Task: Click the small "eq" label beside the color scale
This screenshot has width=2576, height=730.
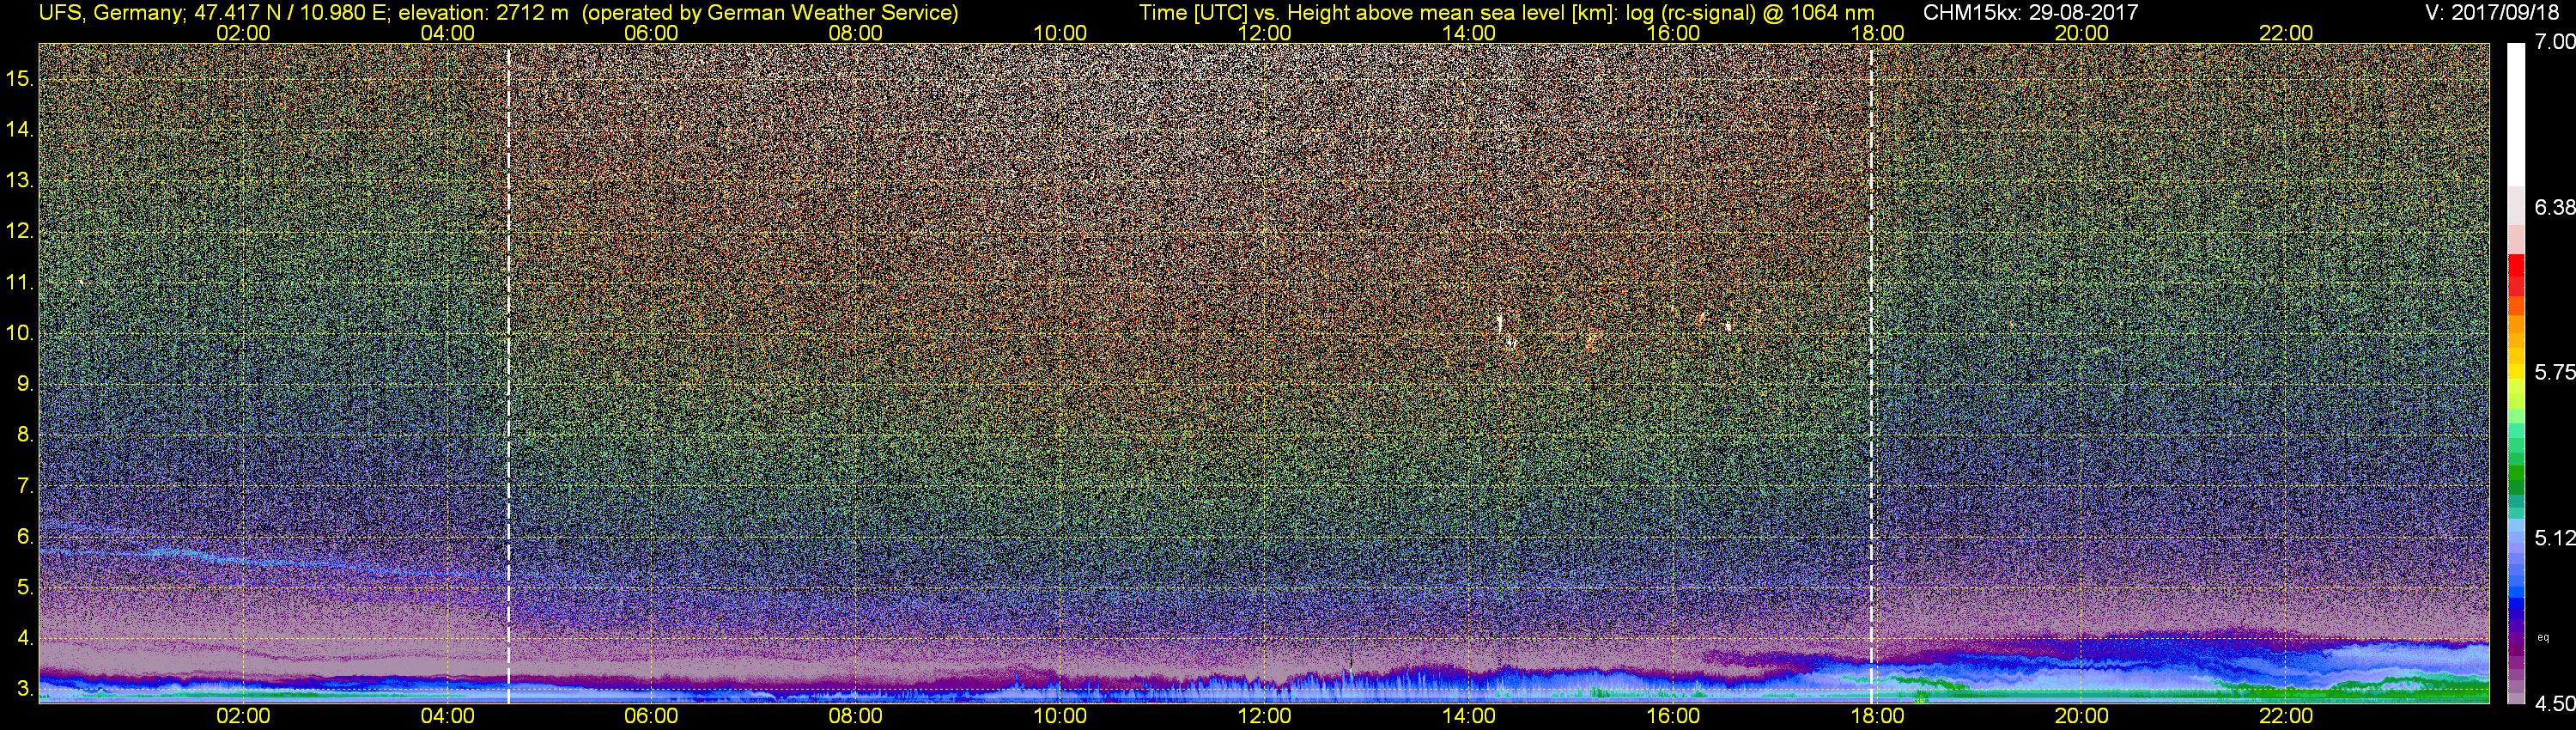Action: coord(2543,637)
